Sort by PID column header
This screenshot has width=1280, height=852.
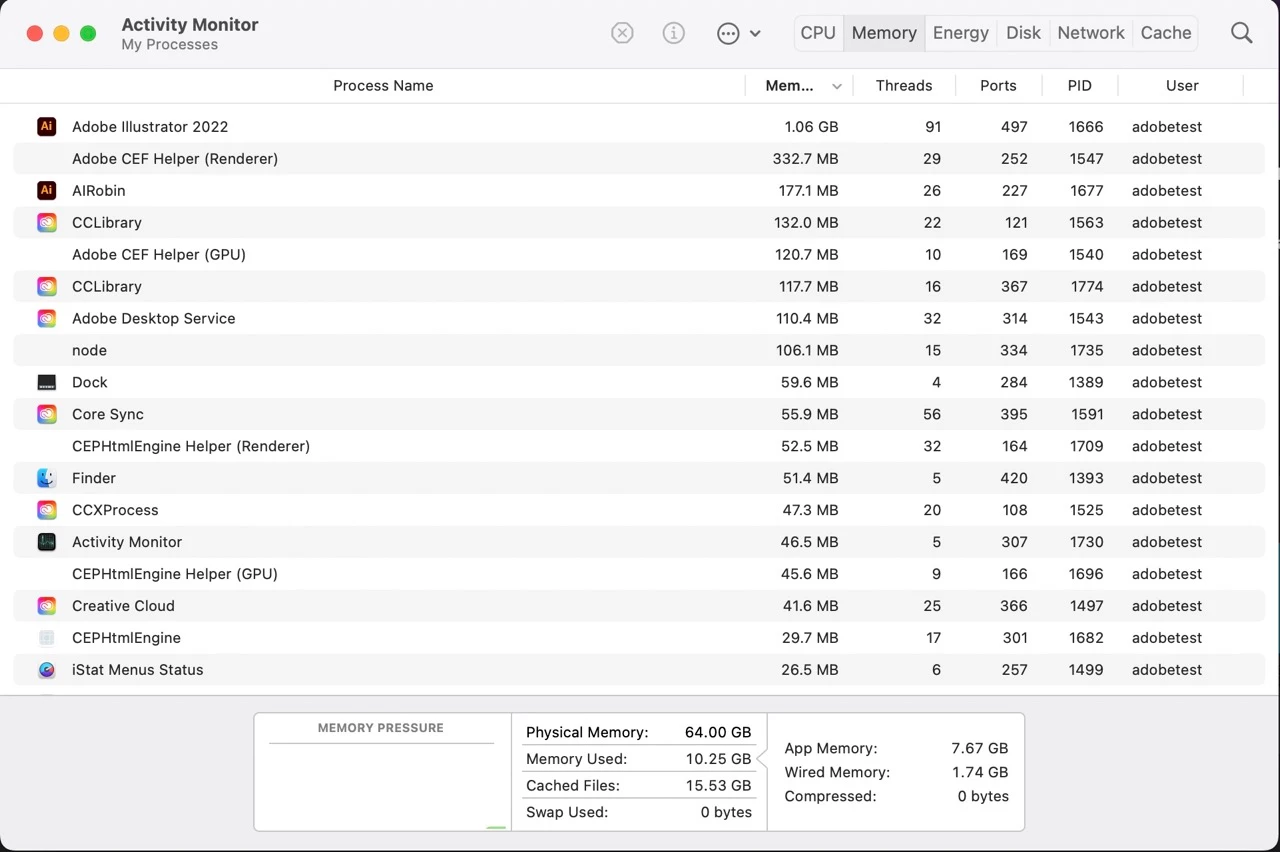coord(1080,86)
